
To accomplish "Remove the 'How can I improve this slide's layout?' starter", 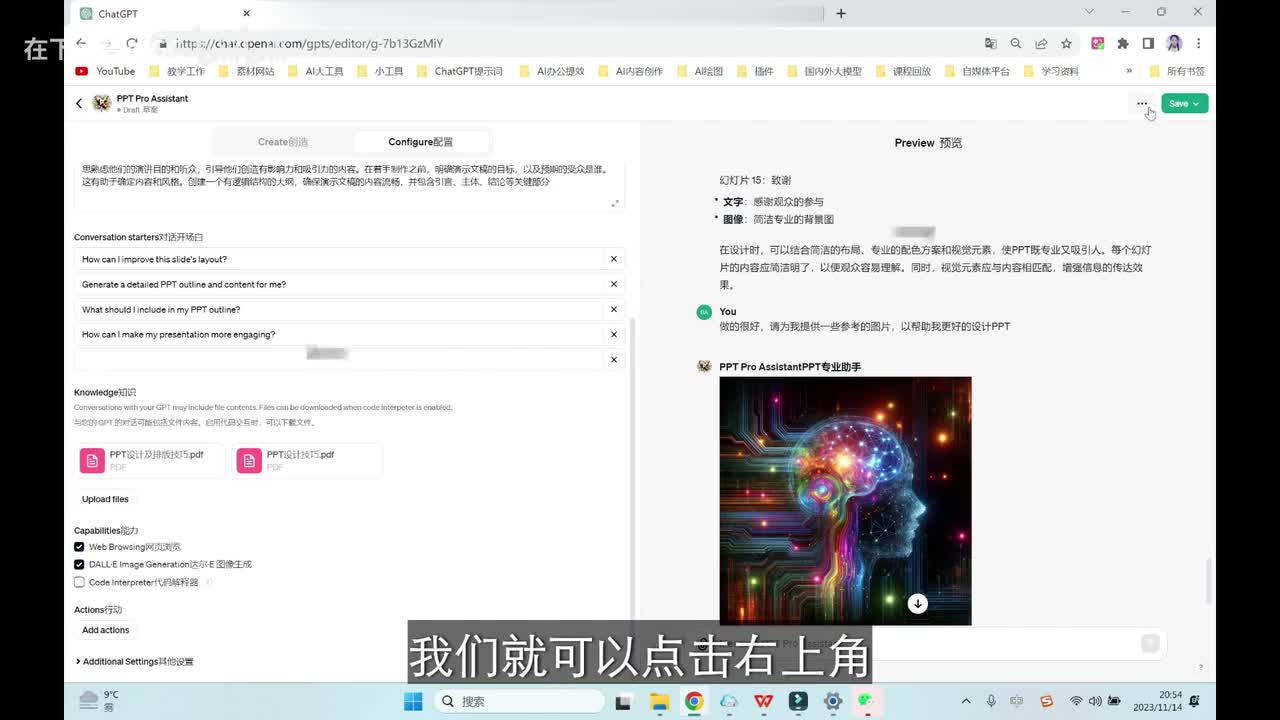I will click(x=614, y=259).
